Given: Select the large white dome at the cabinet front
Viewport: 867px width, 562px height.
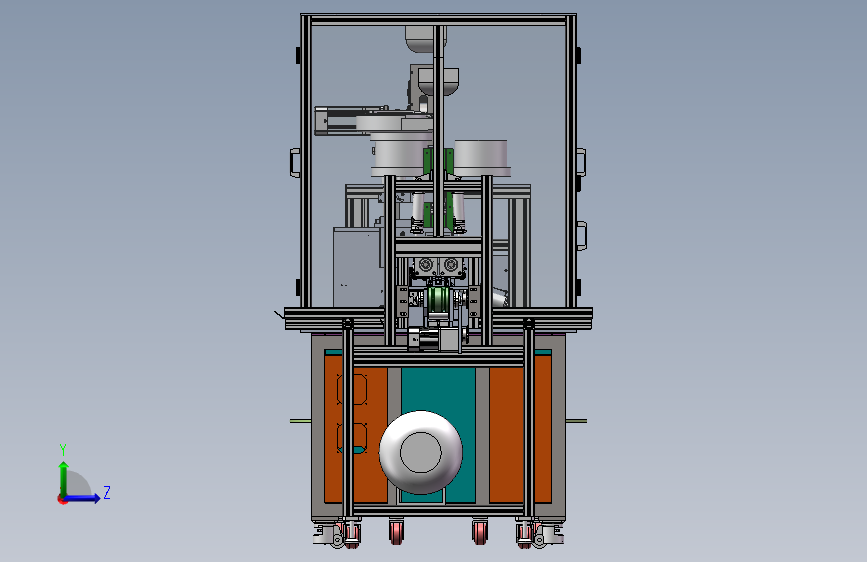Looking at the screenshot, I should pos(421,452).
